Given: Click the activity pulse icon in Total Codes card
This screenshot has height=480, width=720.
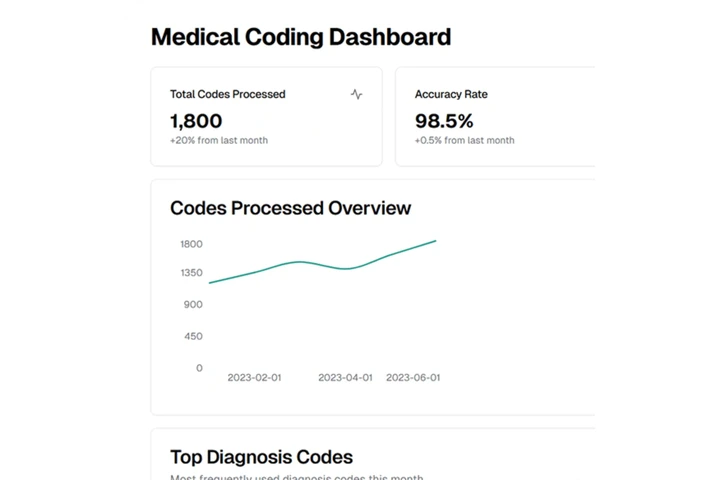Looking at the screenshot, I should click(x=357, y=95).
